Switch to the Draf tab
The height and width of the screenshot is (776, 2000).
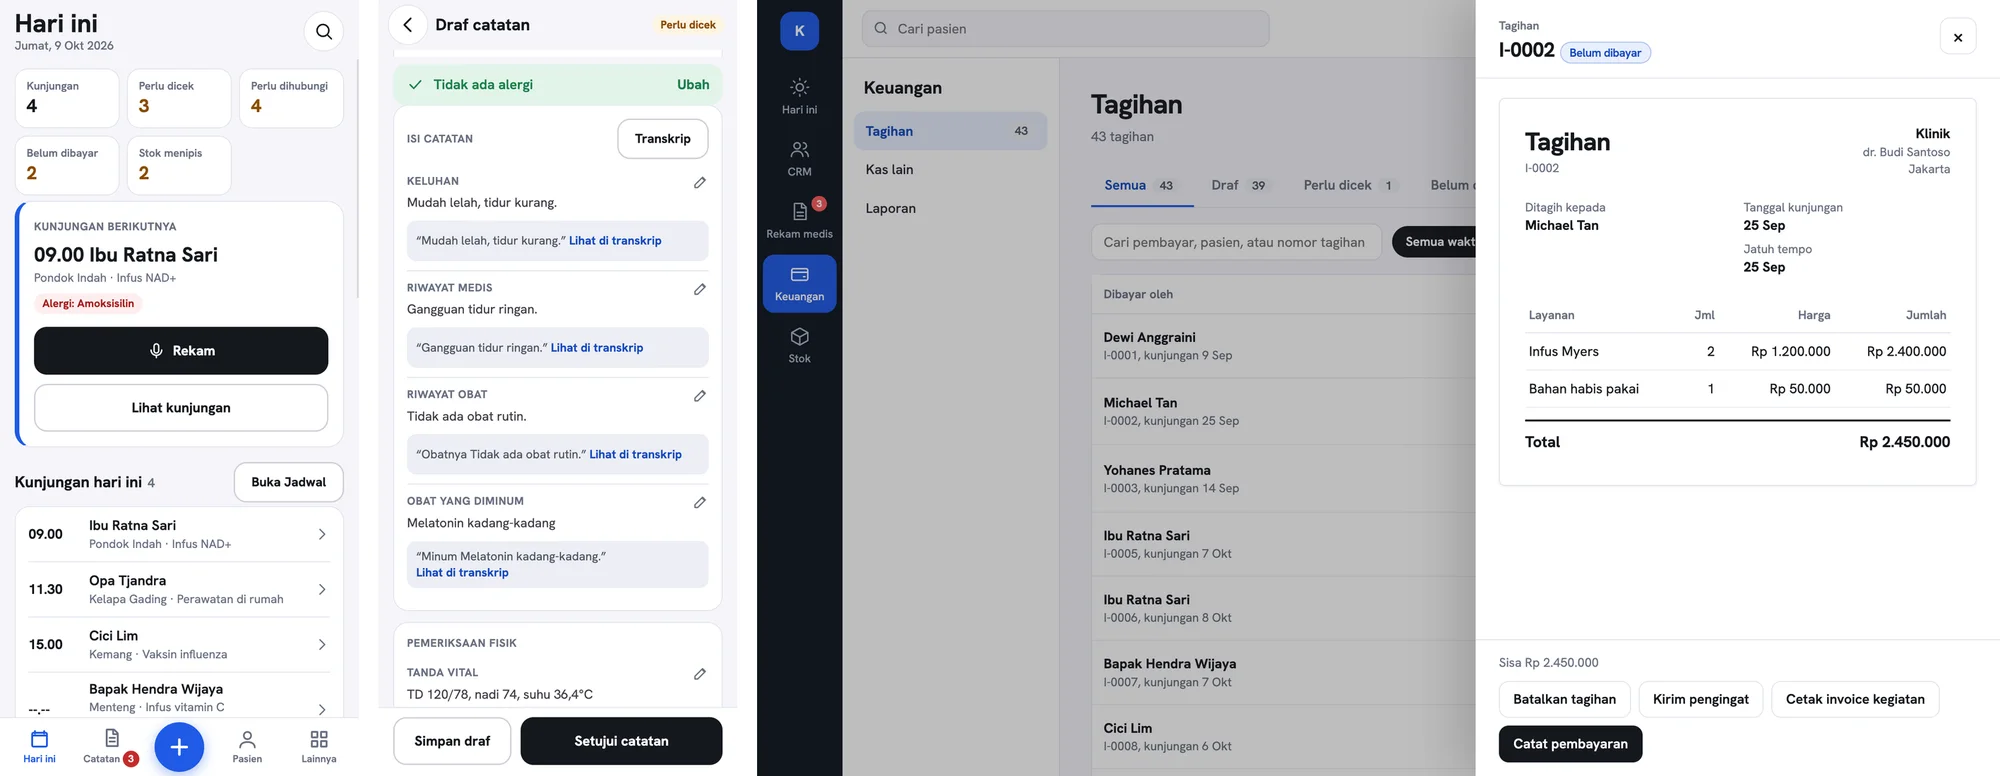1239,185
